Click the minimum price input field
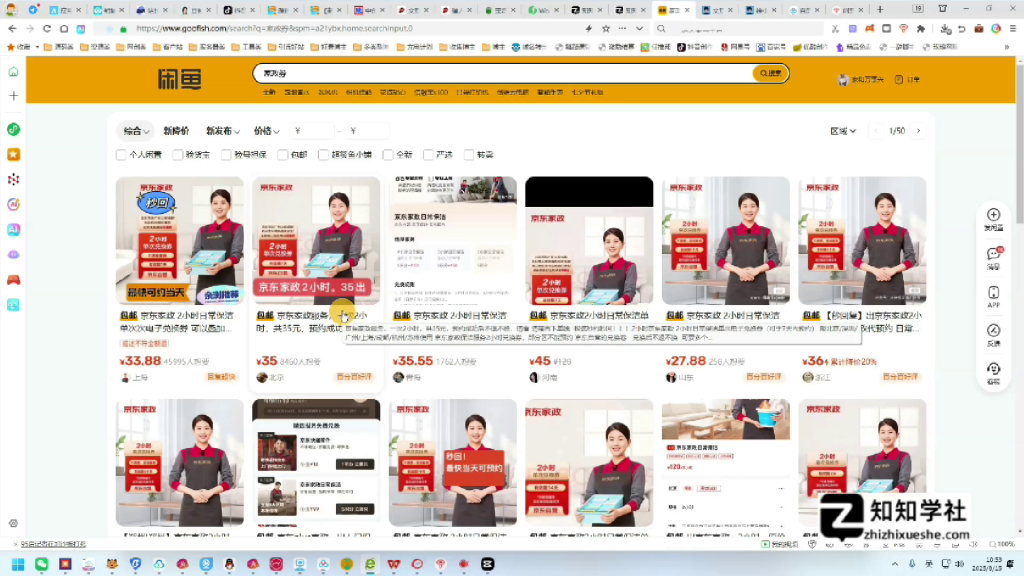The height and width of the screenshot is (576, 1024). point(313,131)
